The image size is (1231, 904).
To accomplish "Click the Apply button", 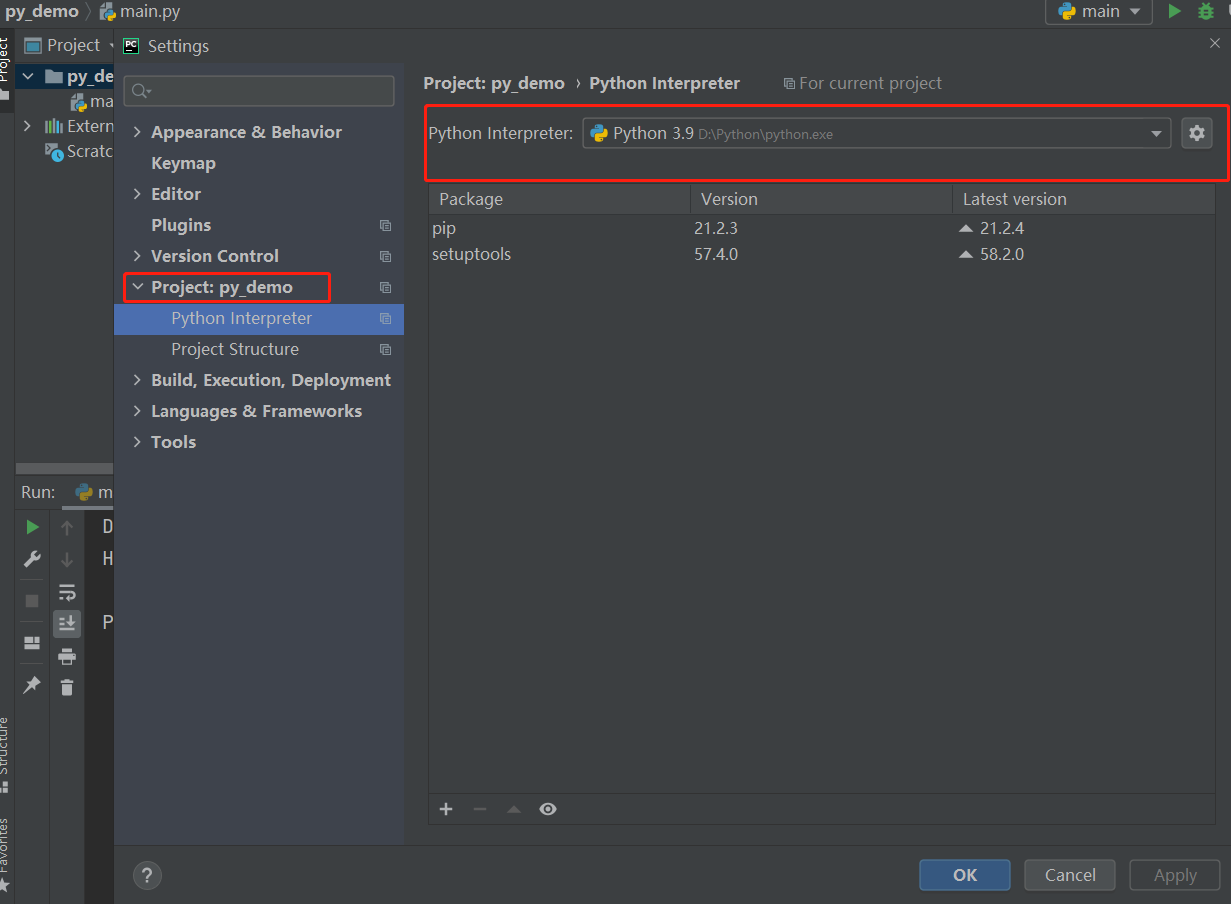I will tap(1175, 875).
